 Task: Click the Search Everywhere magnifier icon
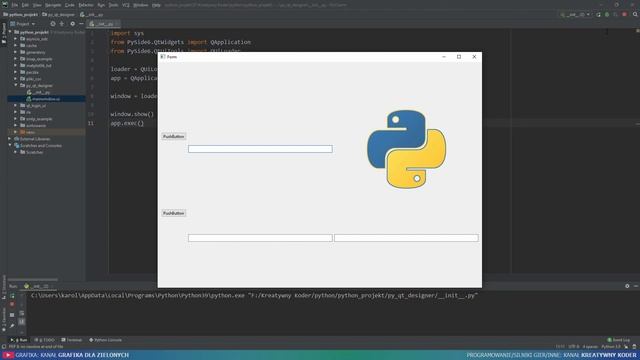tap(635, 14)
